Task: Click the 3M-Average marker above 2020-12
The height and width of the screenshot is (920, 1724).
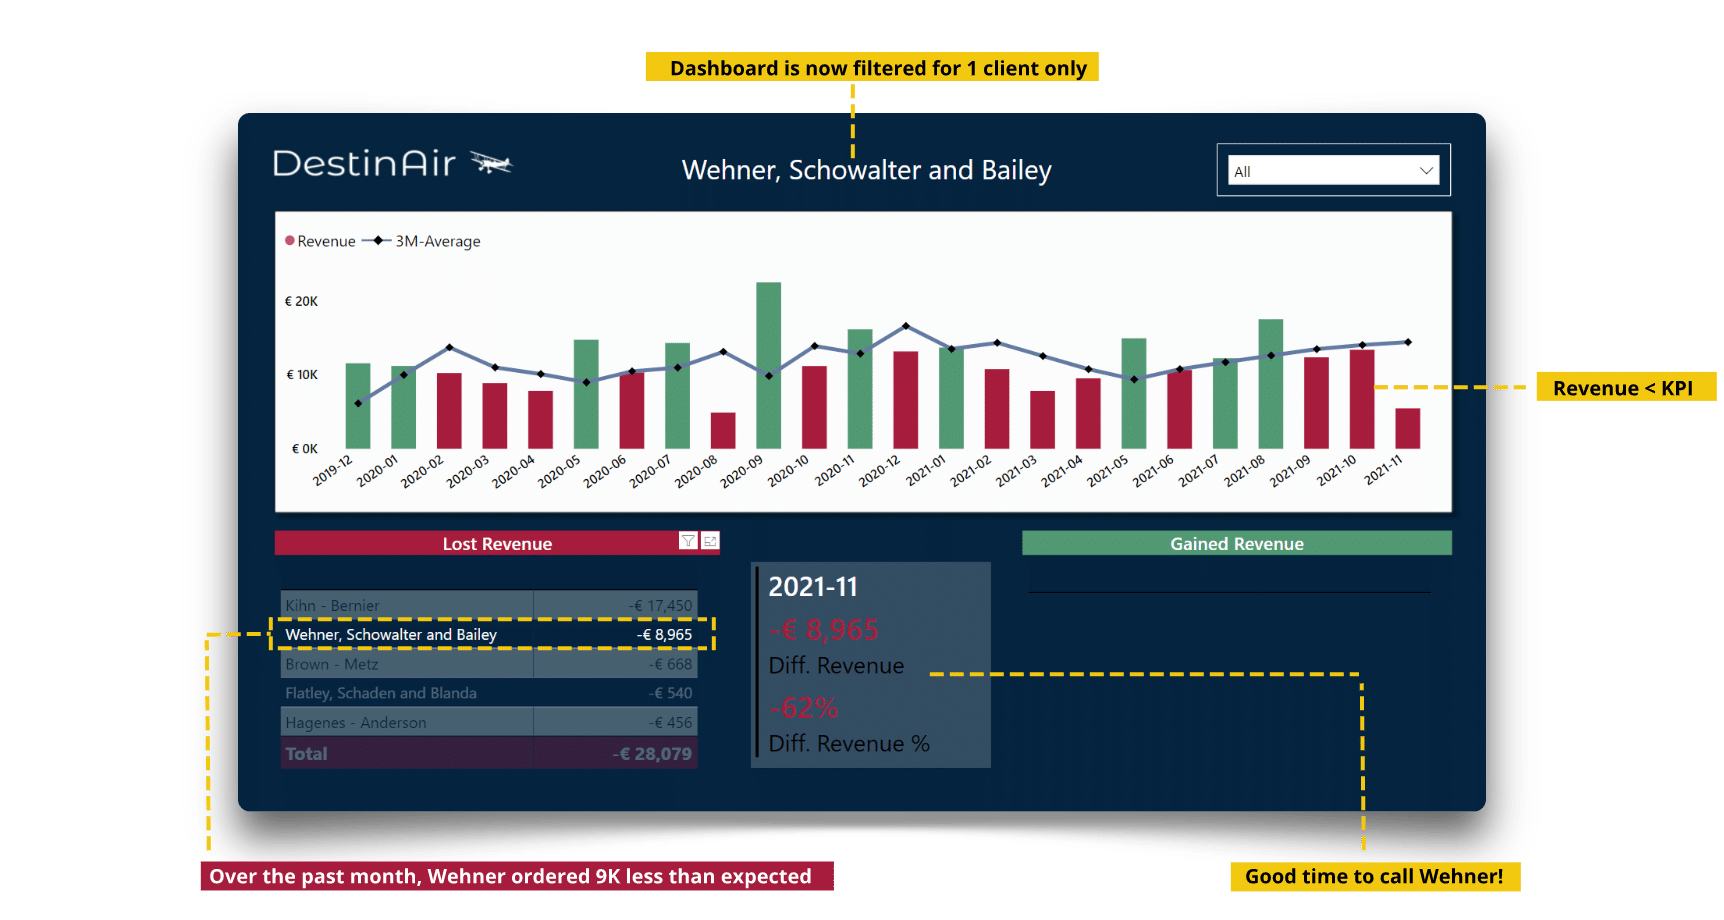Action: tap(906, 326)
